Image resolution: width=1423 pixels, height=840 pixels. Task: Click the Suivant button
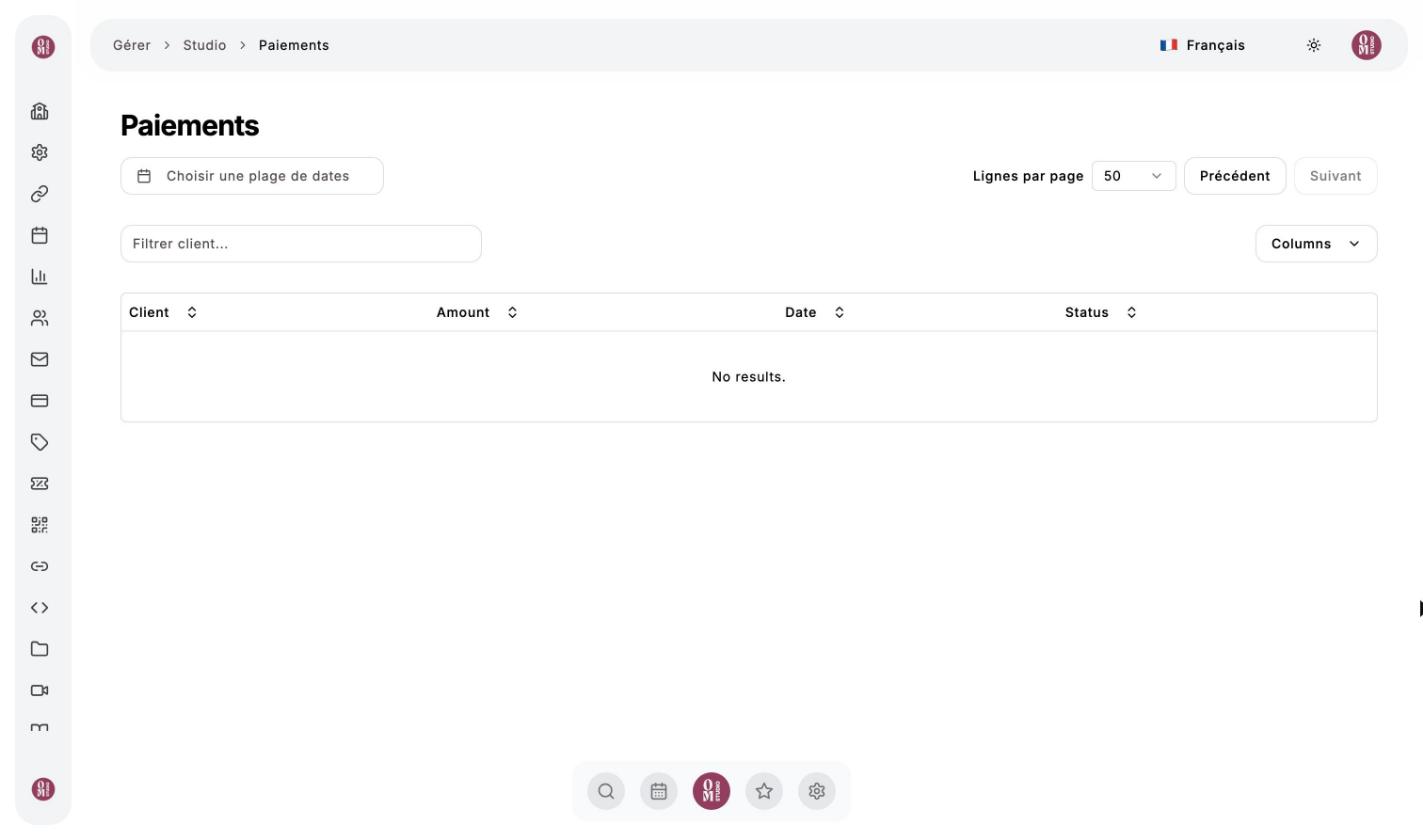pos(1335,176)
